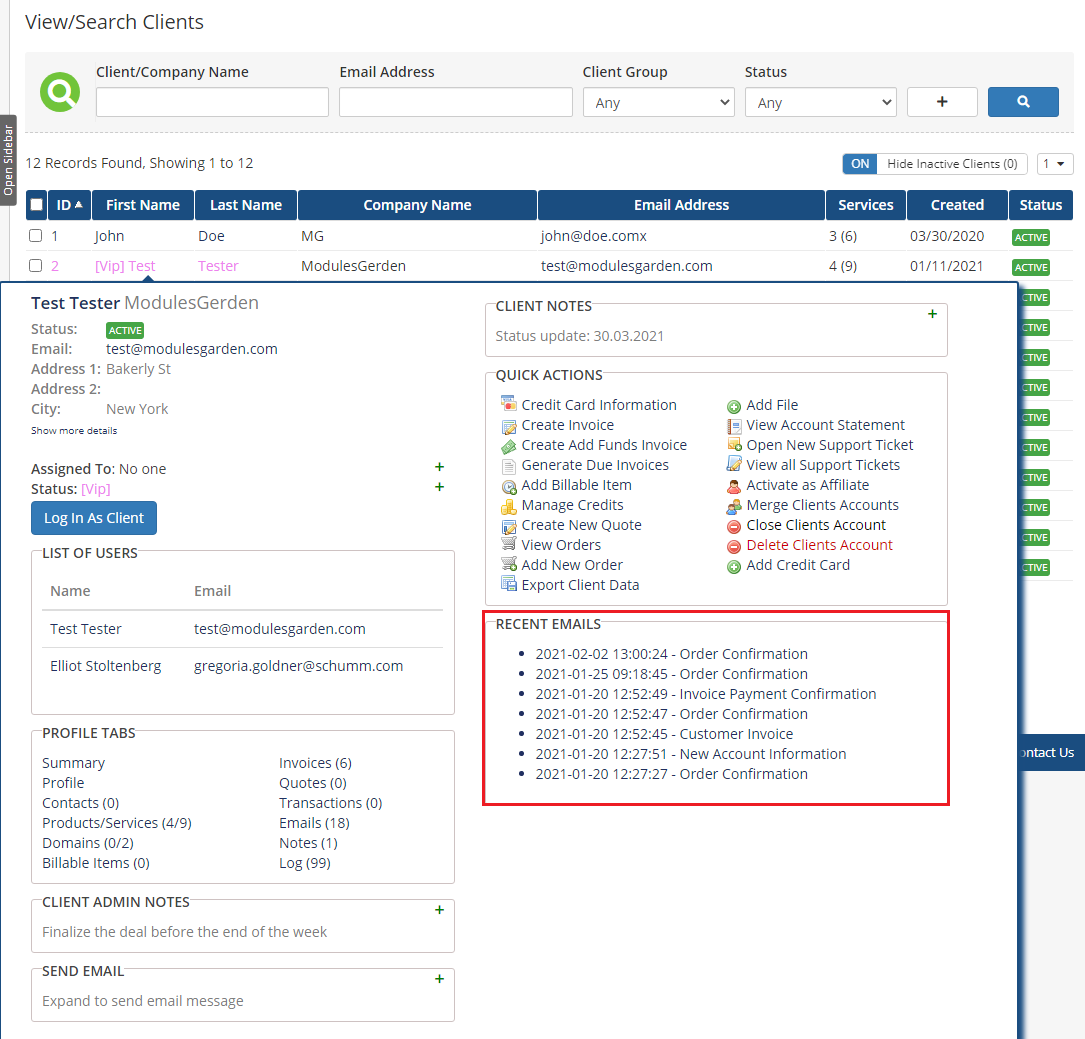Click the blue magnifier search button

[x=1023, y=102]
